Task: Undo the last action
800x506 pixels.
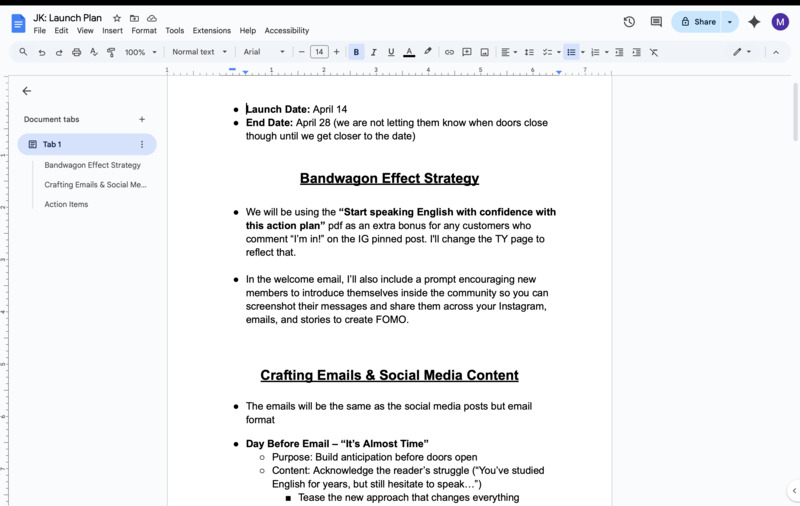Action: pyautogui.click(x=42, y=52)
